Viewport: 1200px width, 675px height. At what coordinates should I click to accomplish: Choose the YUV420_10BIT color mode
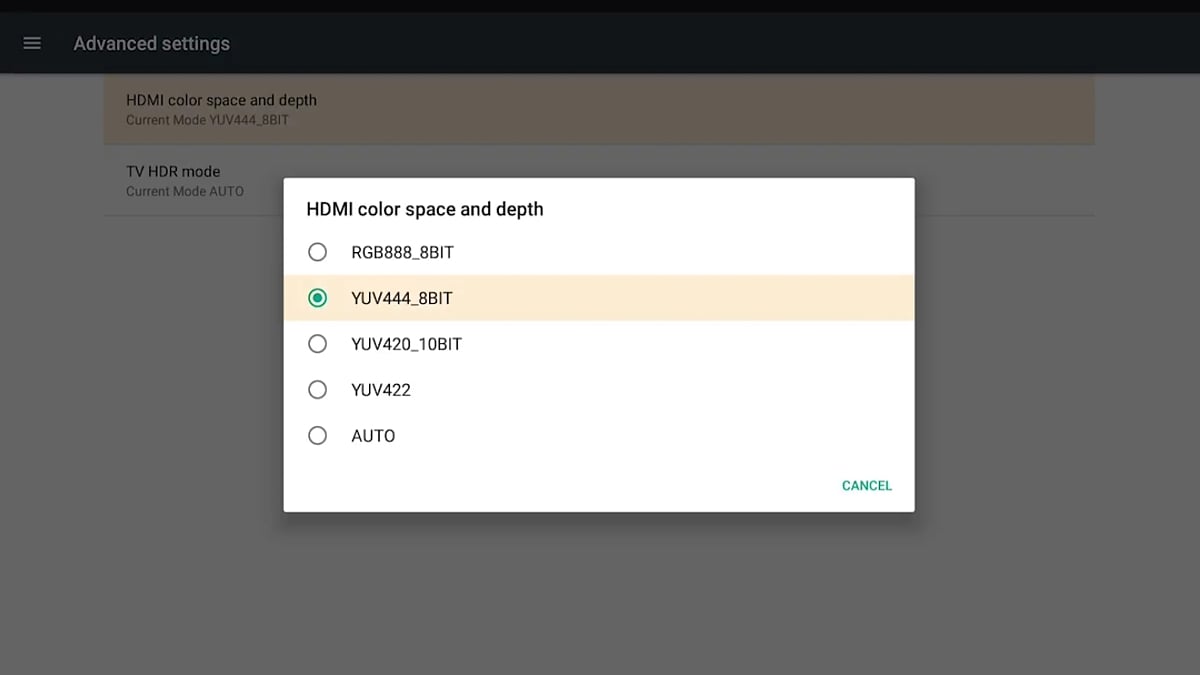[317, 343]
